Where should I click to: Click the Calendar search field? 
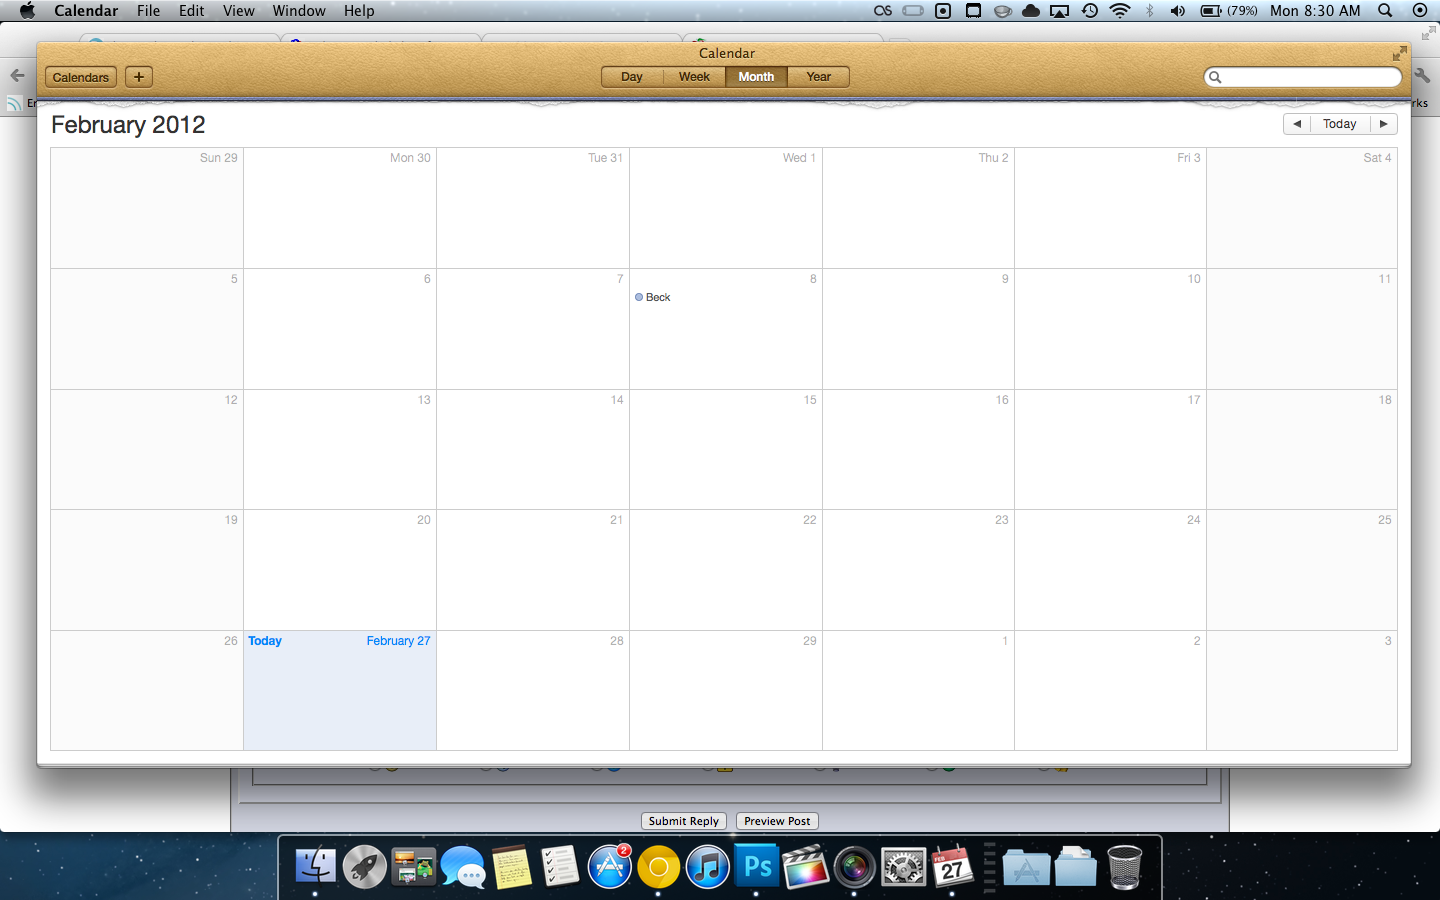pos(1302,76)
